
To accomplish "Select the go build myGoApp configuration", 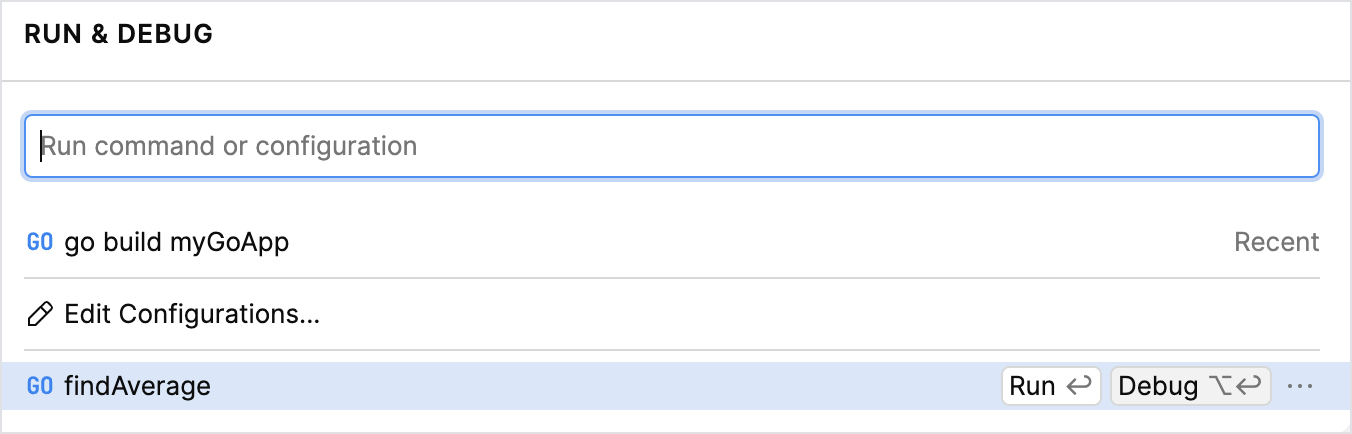I will 176,242.
